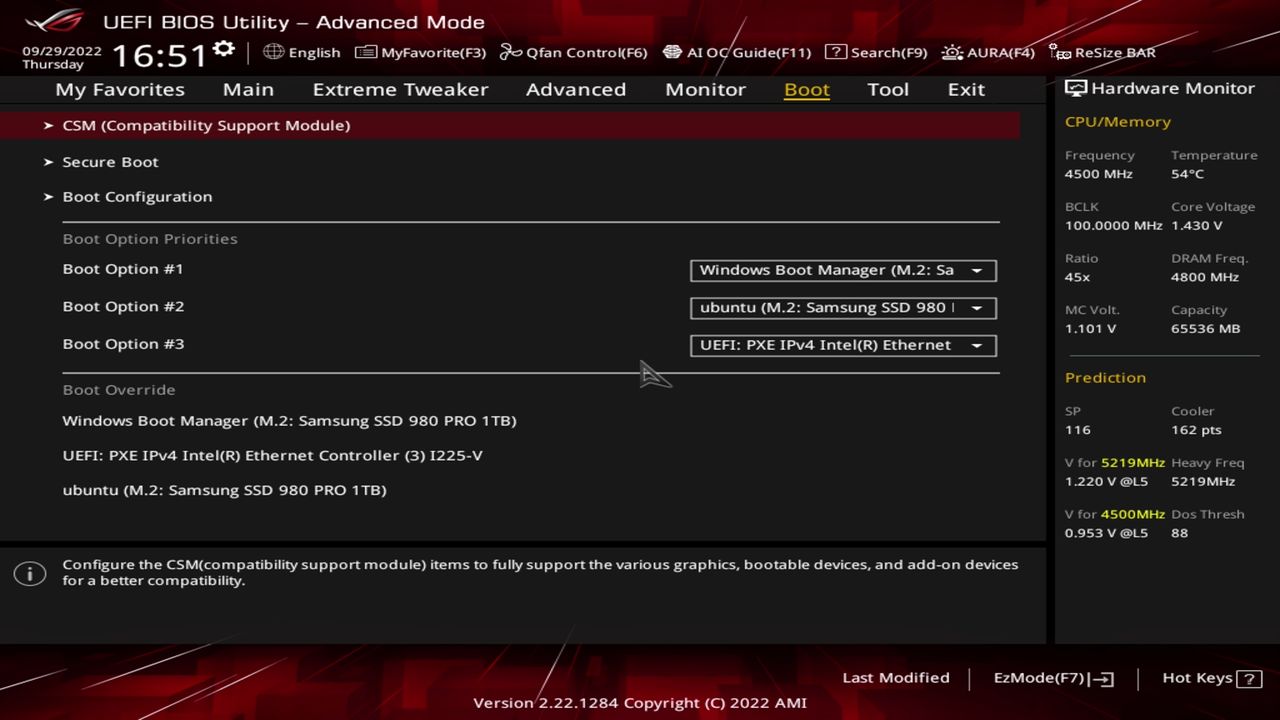Expand the Secure Boot submenu
Viewport: 1280px width, 720px height.
click(110, 162)
